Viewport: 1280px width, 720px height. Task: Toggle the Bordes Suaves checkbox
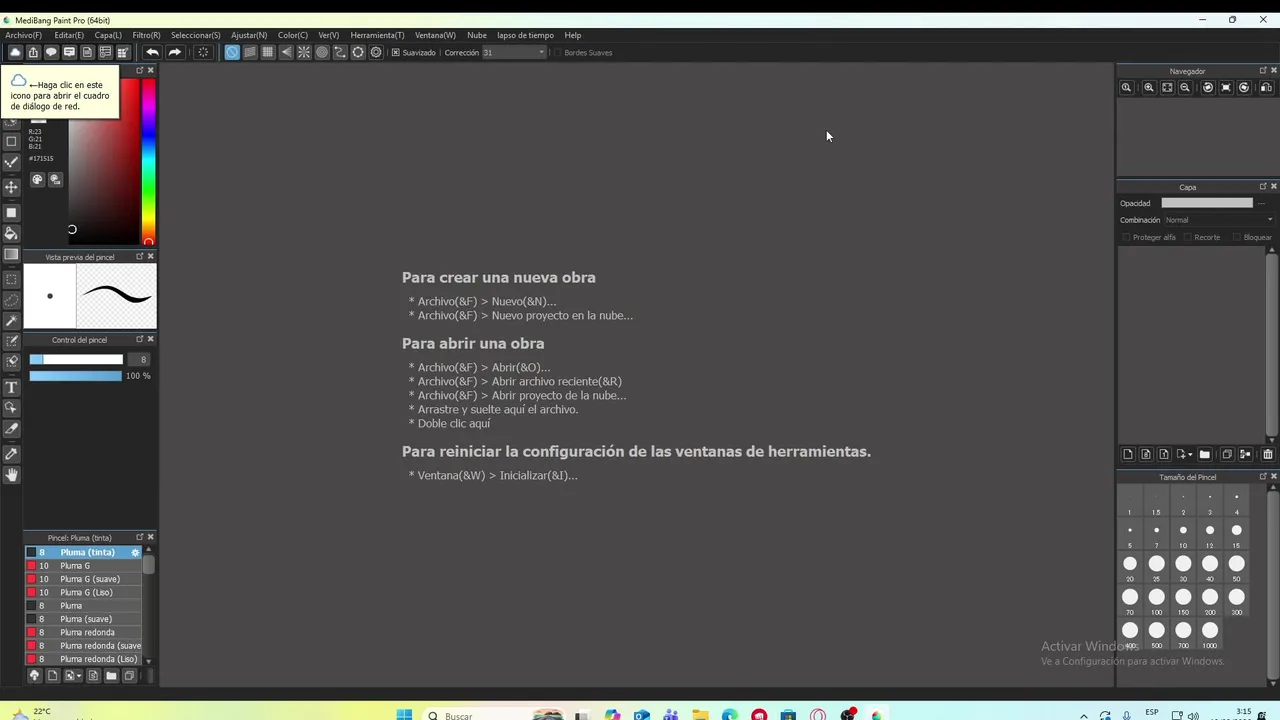click(x=556, y=52)
